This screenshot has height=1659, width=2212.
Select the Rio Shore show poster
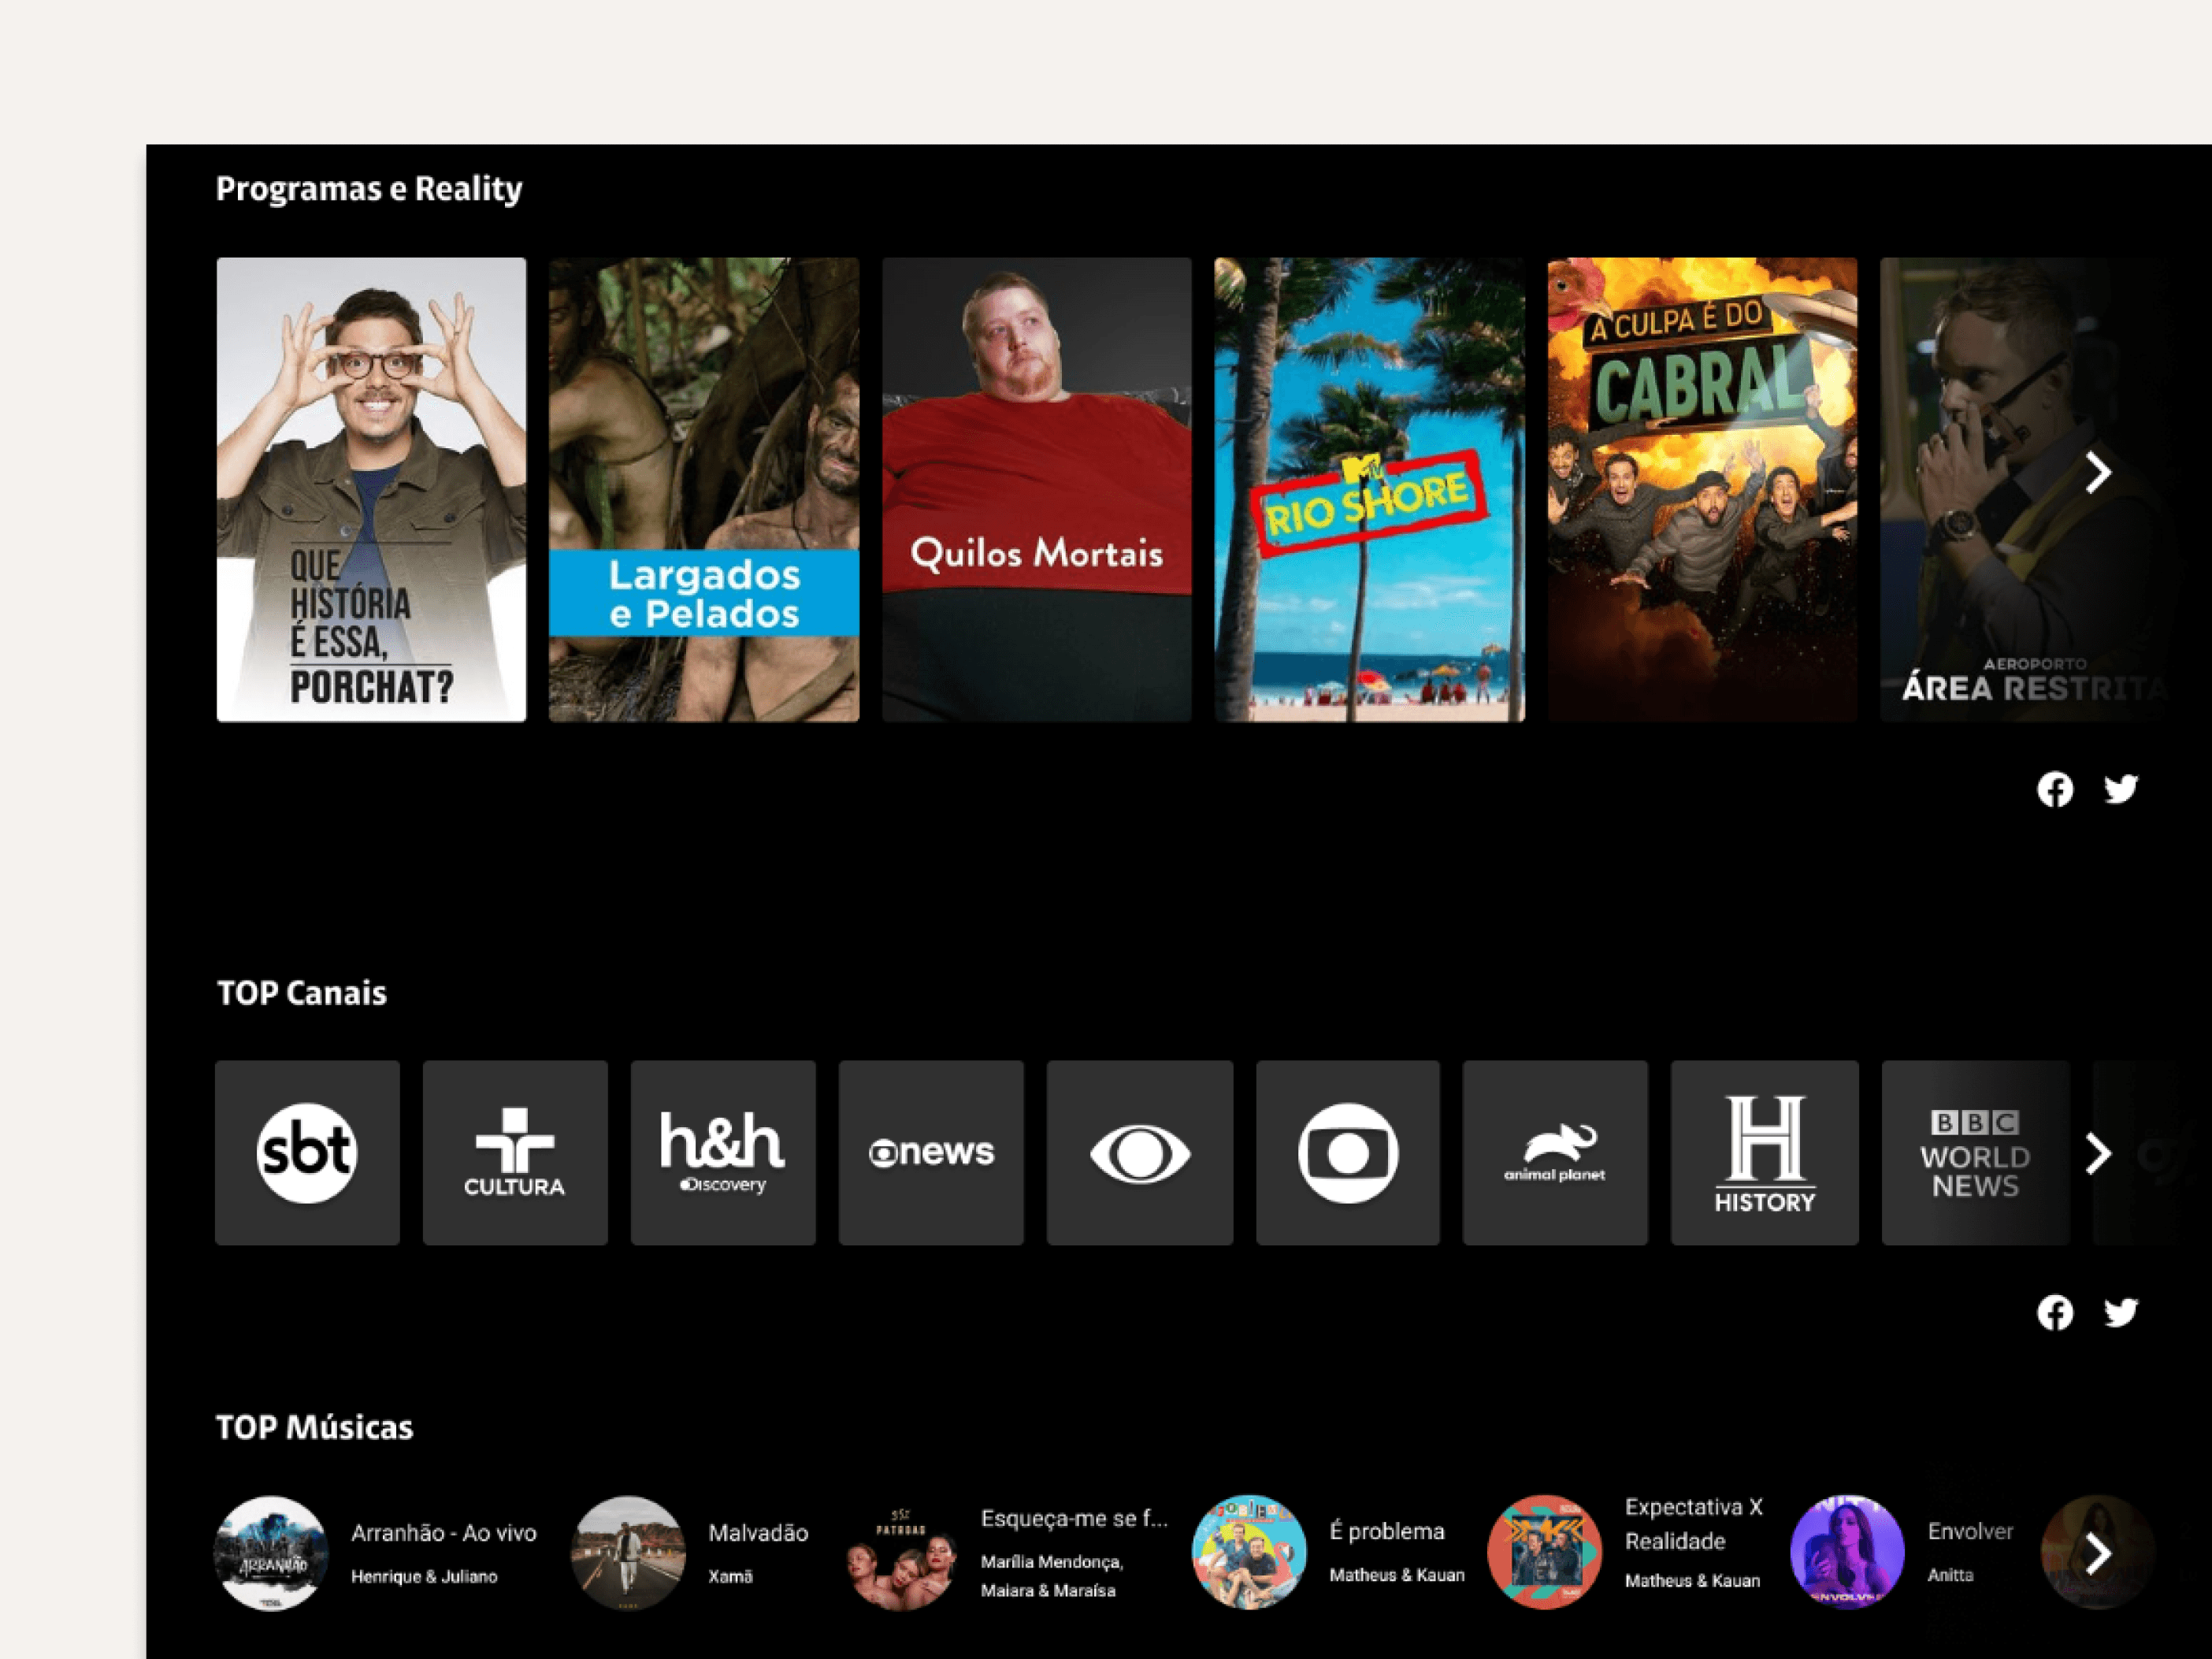pos(1369,489)
